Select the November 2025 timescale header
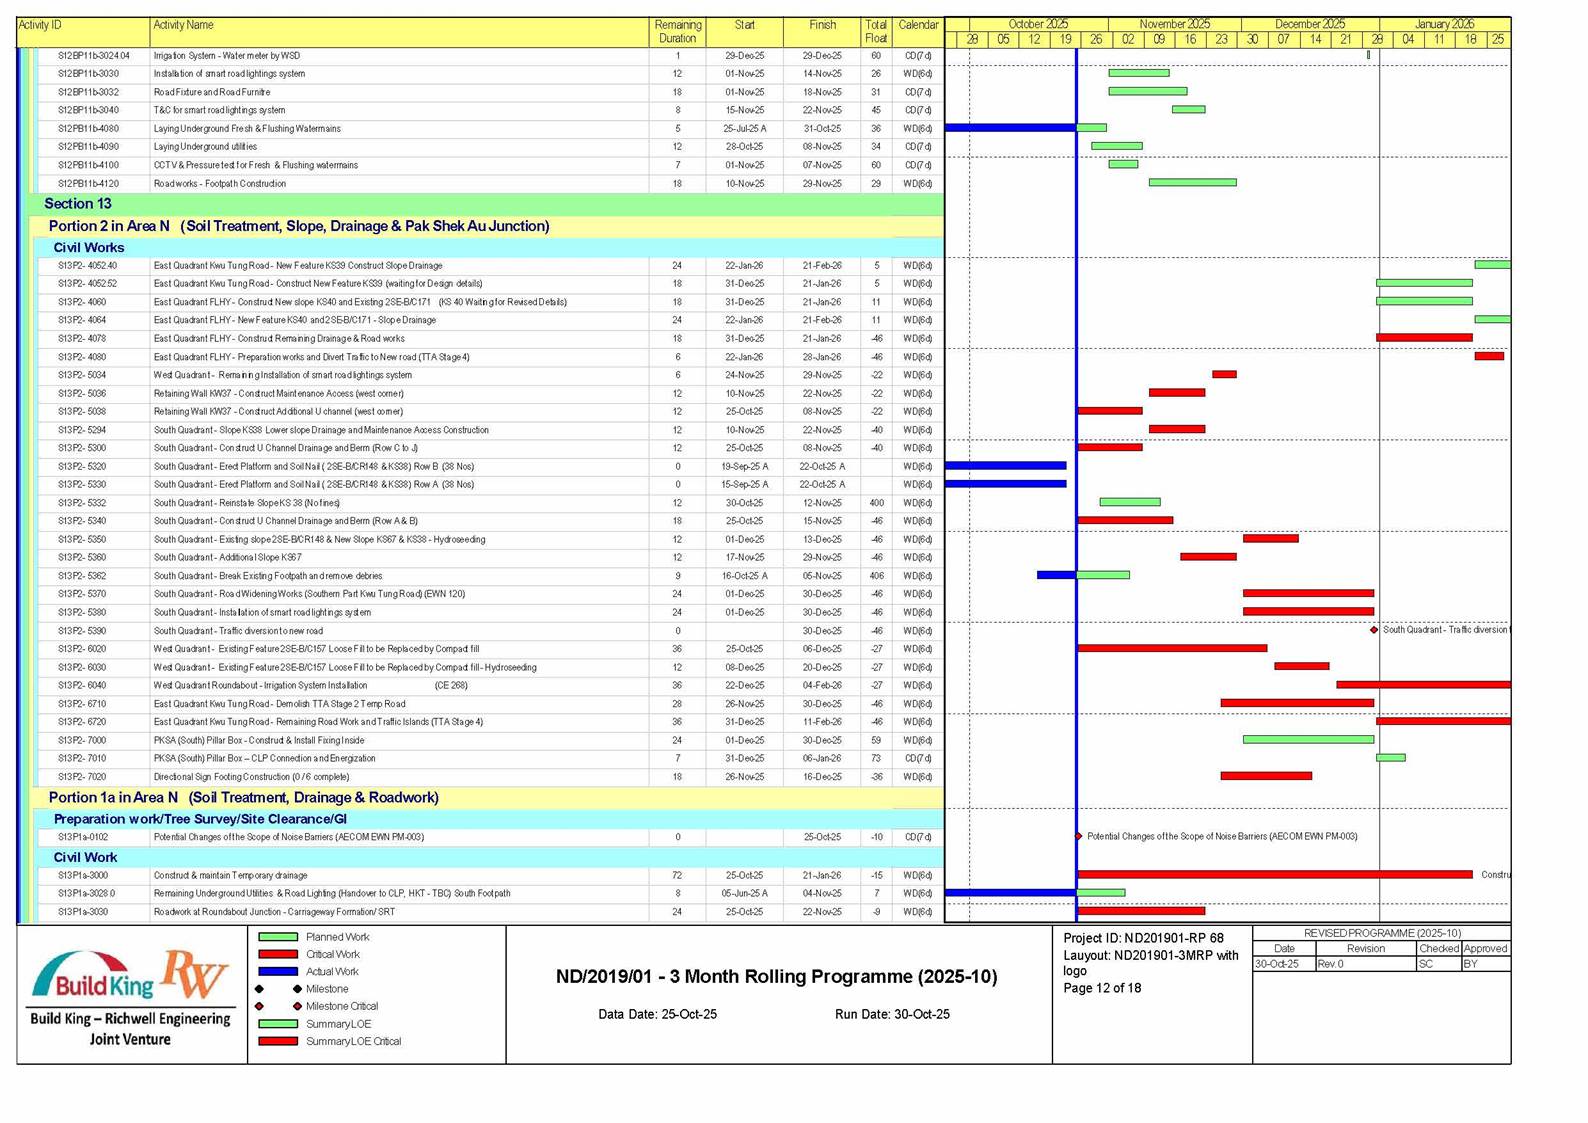This screenshot has width=1588, height=1123. (x=1174, y=24)
